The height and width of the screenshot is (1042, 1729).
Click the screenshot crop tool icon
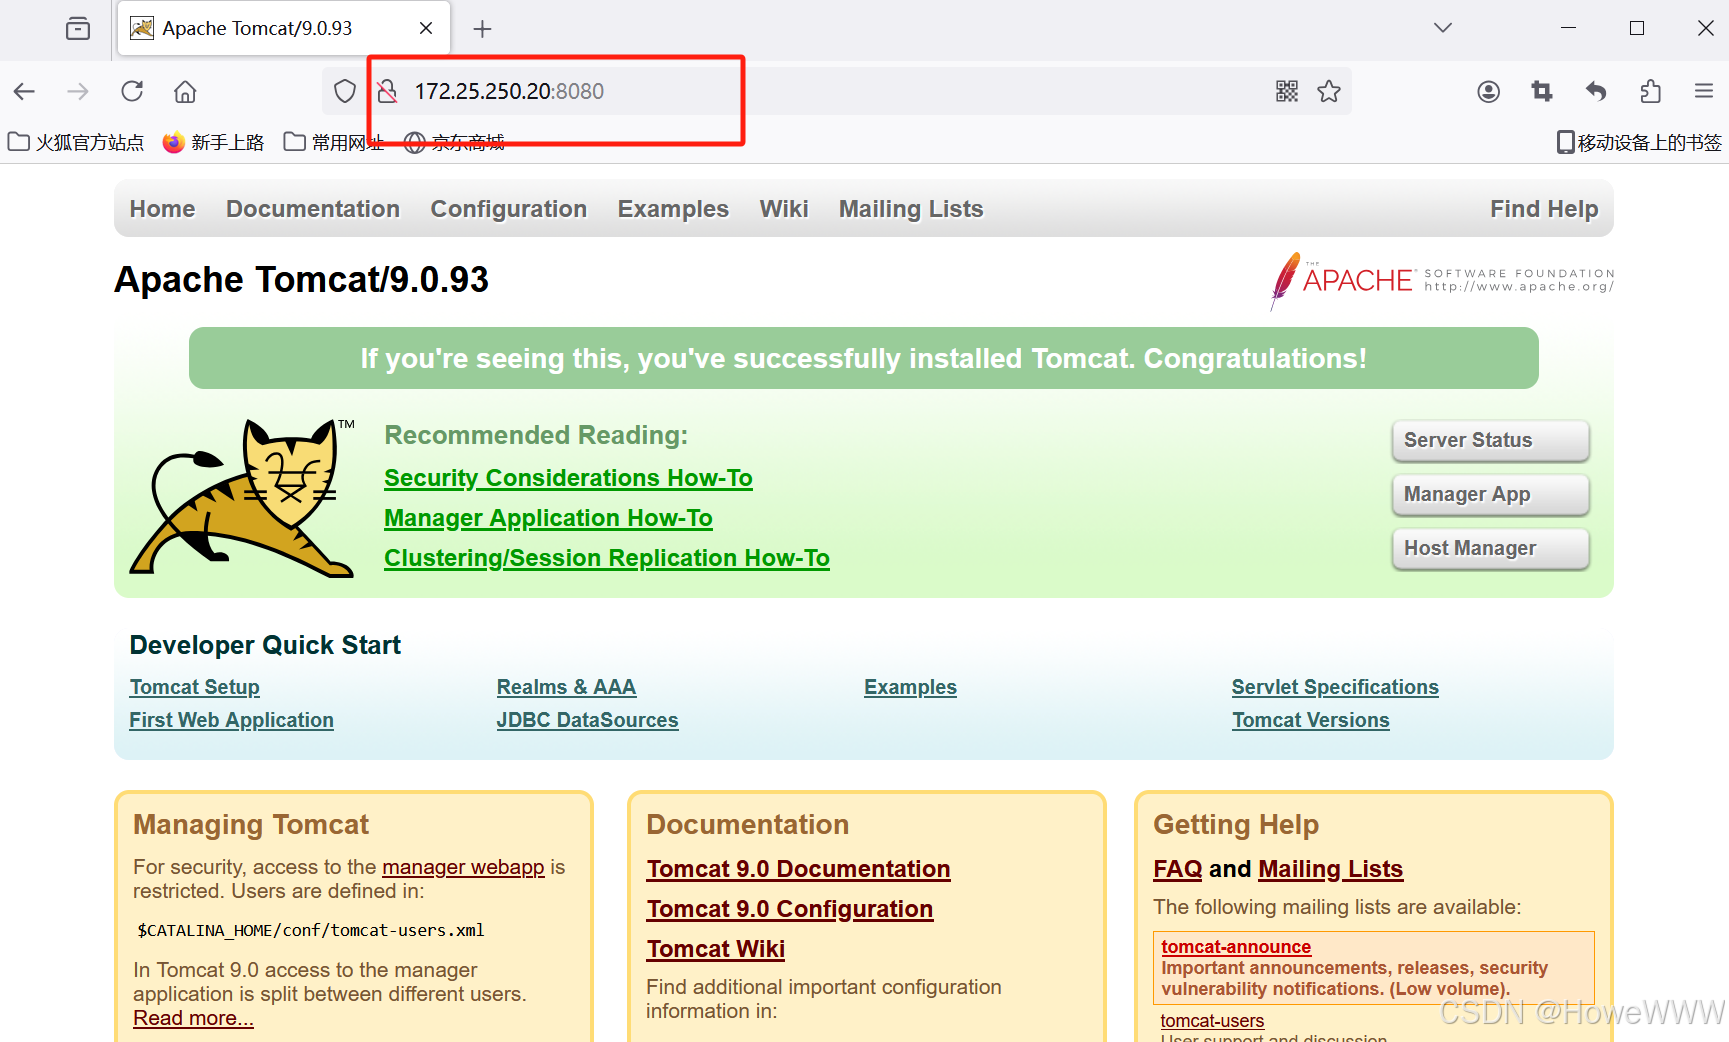[1542, 92]
